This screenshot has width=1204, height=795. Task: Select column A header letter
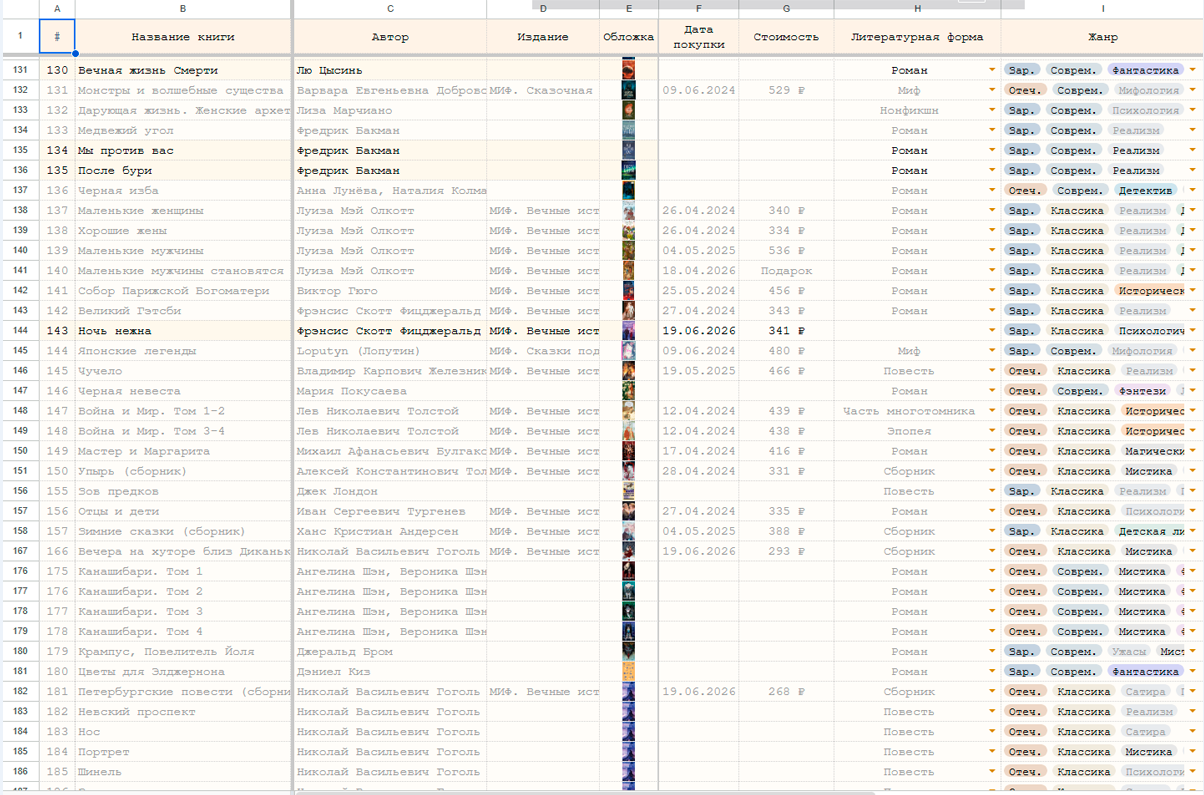pyautogui.click(x=57, y=8)
